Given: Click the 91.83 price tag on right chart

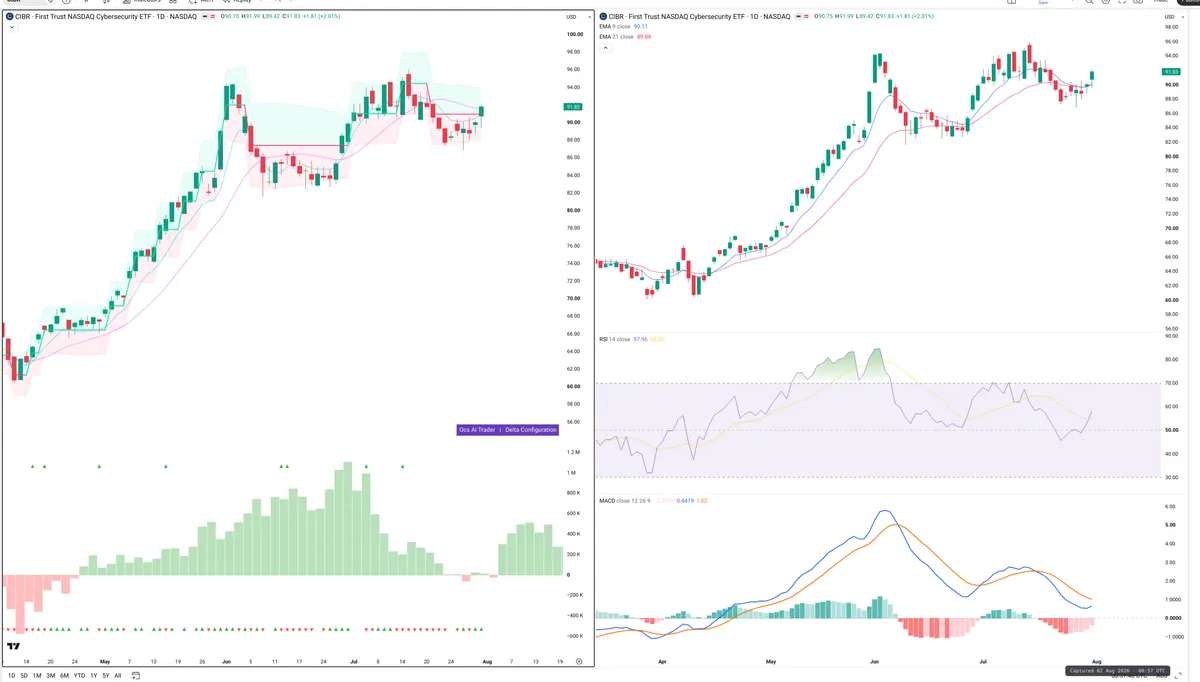Looking at the screenshot, I should [x=1171, y=72].
